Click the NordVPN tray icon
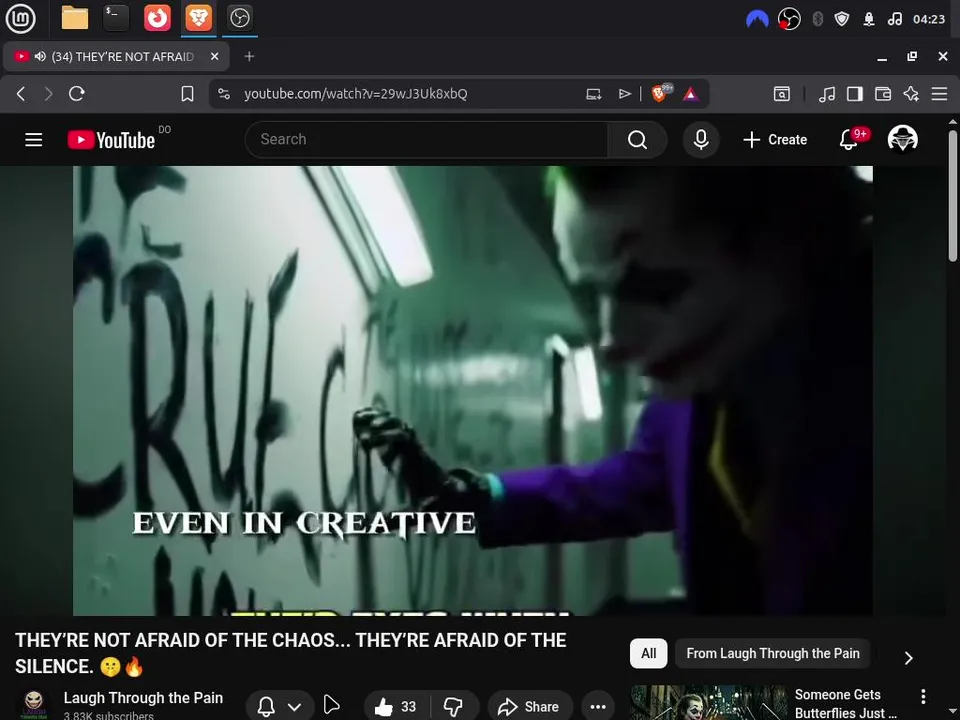Image resolution: width=960 pixels, height=720 pixels. point(757,20)
